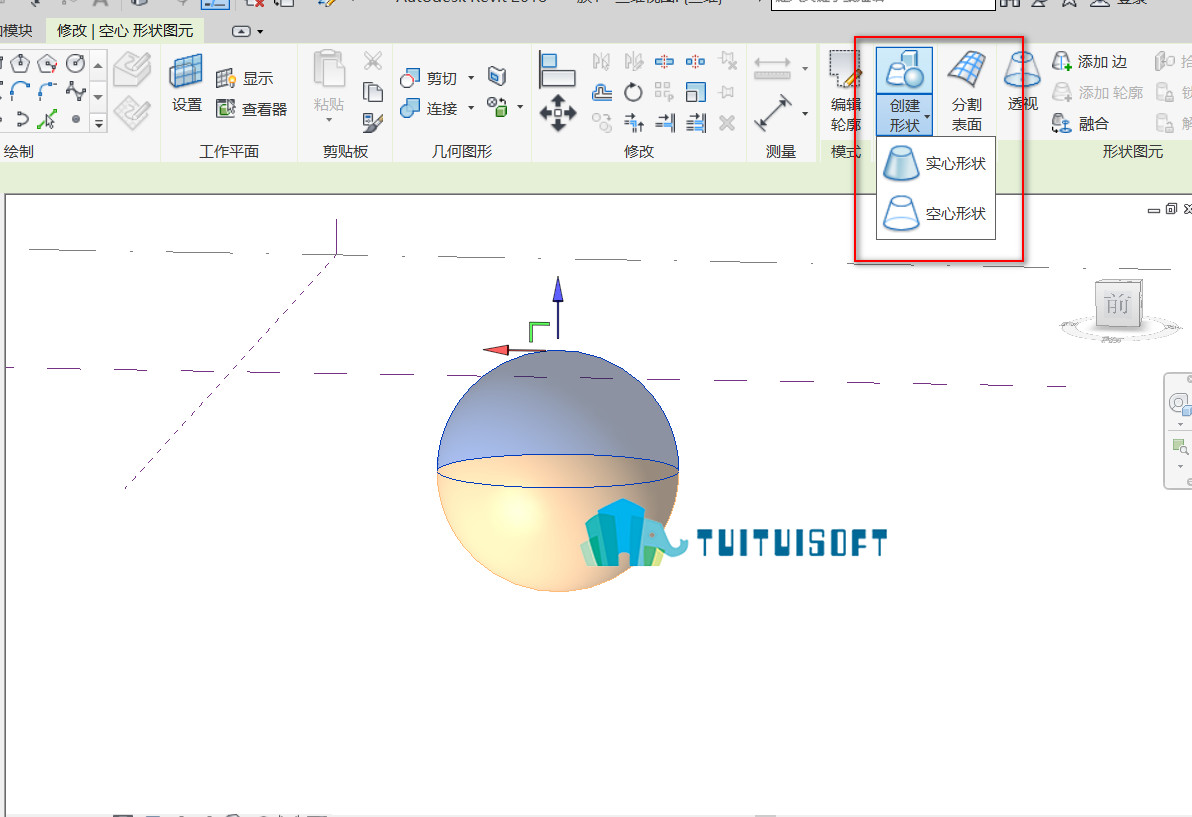Select the inscribed polygon draw tool

pos(21,63)
